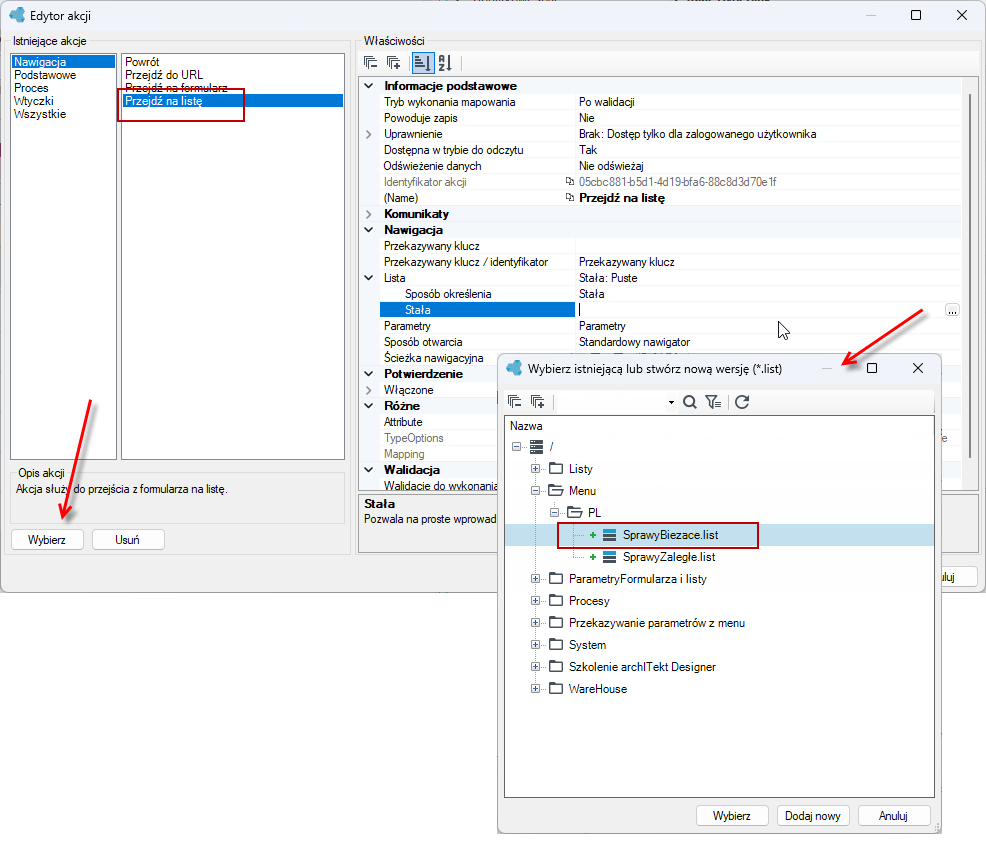Click Dodaj nowy in the picker dialog

[813, 816]
